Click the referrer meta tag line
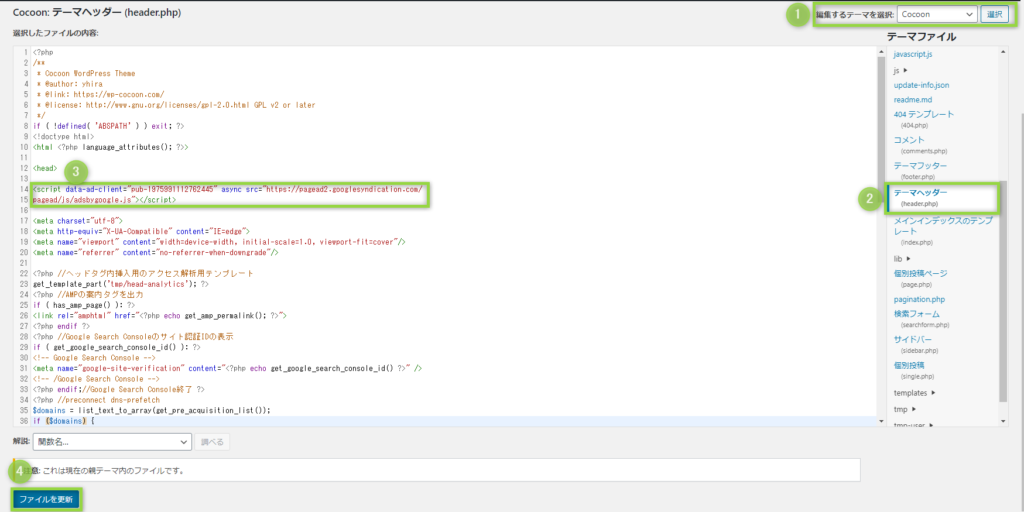Screen dimensions: 1024x512 (156, 252)
